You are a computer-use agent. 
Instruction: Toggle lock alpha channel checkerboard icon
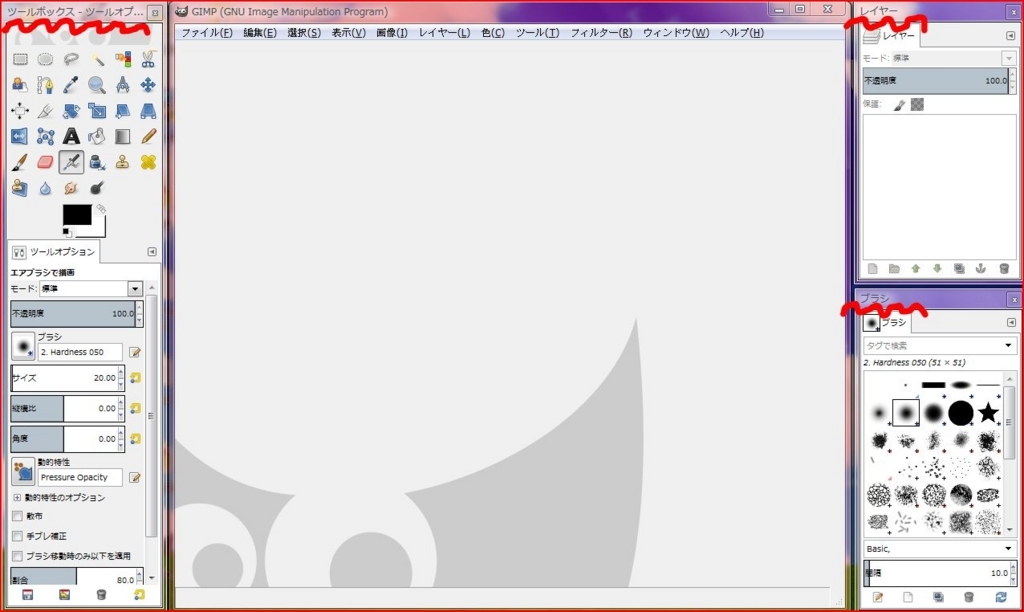pyautogui.click(x=918, y=105)
